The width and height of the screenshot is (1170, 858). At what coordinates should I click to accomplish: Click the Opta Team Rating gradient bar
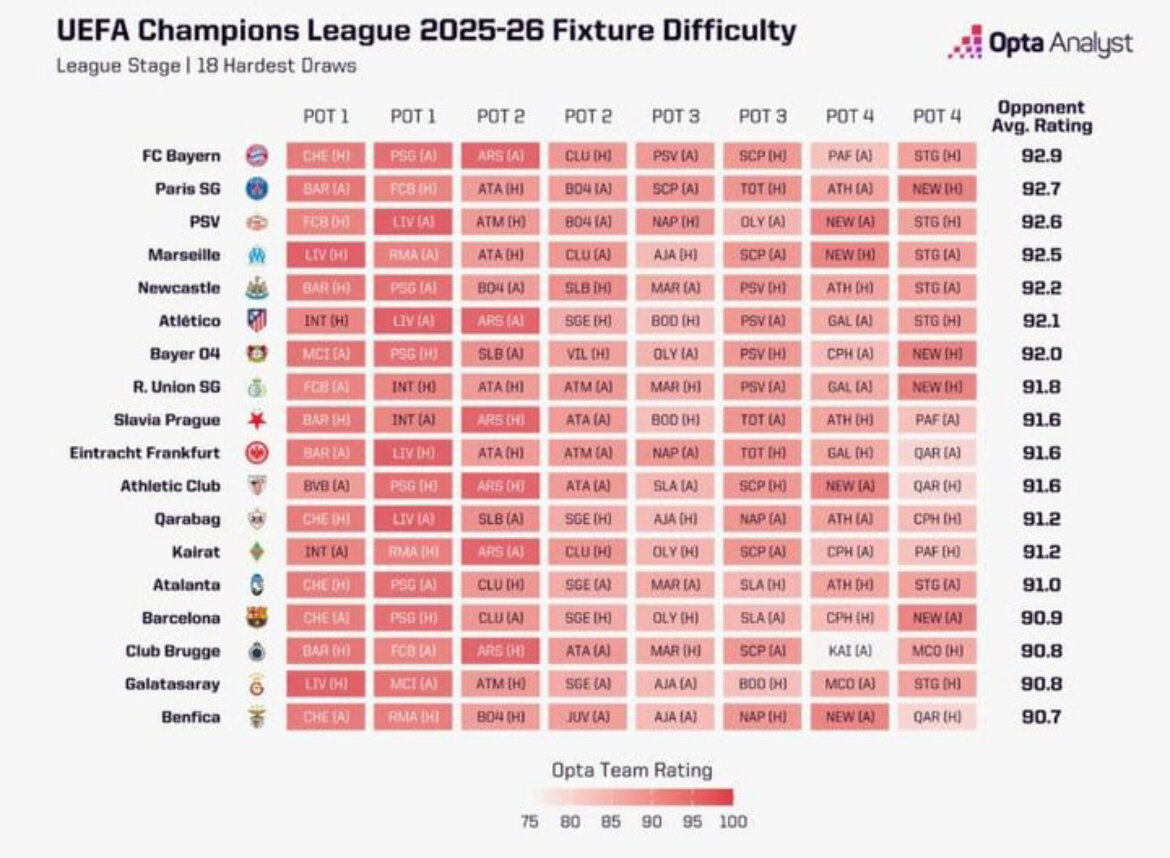(x=634, y=797)
